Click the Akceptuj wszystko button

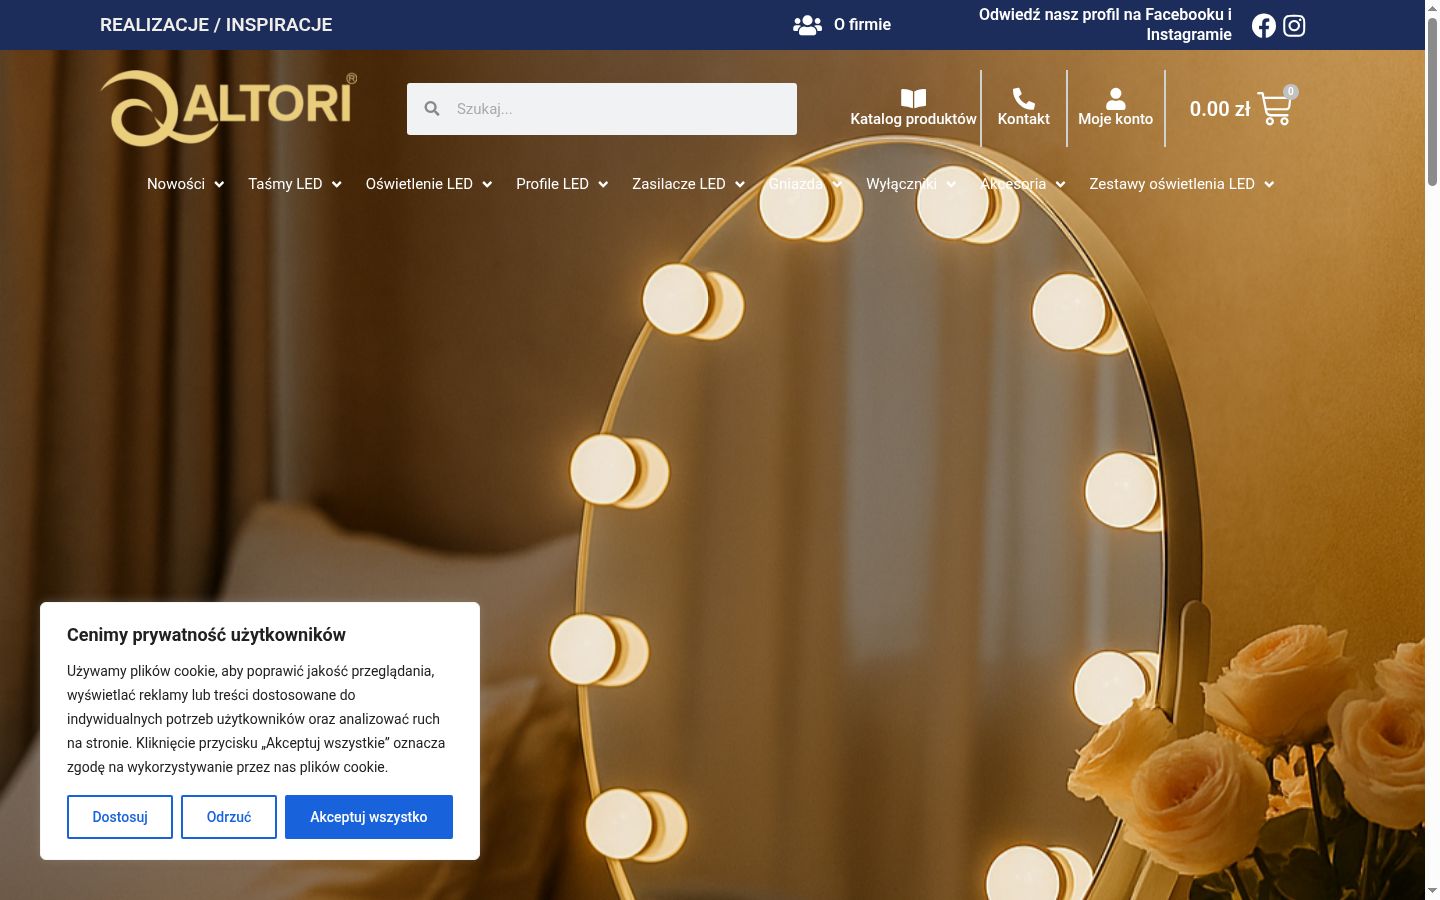[x=369, y=817]
